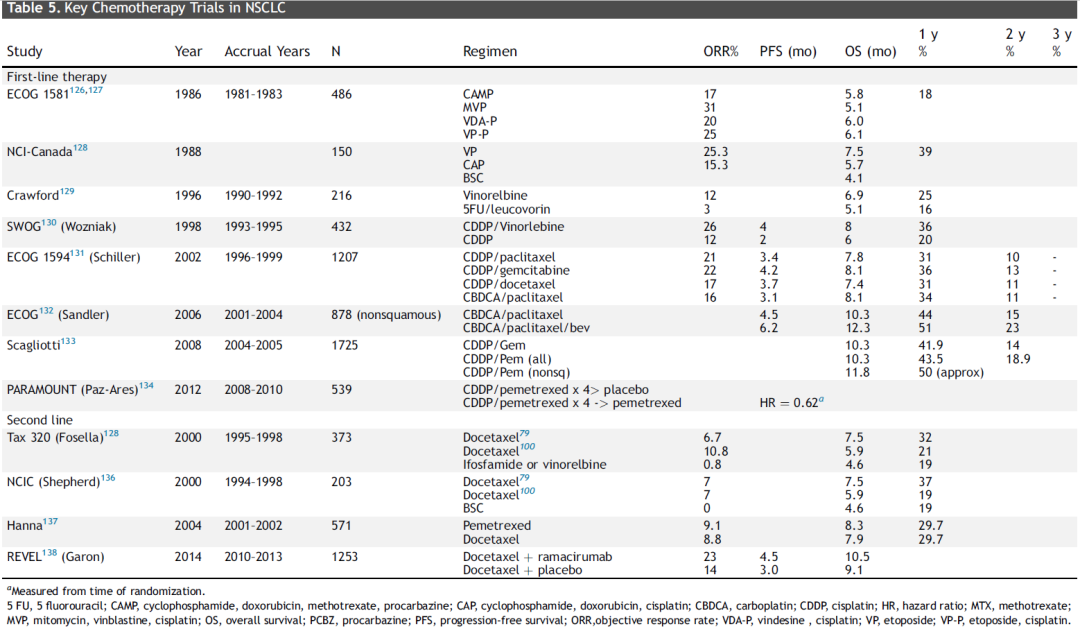1080x629 pixels.
Task: Open PARAMOUNT Paz-Ares reference 134
Action: [x=147, y=386]
